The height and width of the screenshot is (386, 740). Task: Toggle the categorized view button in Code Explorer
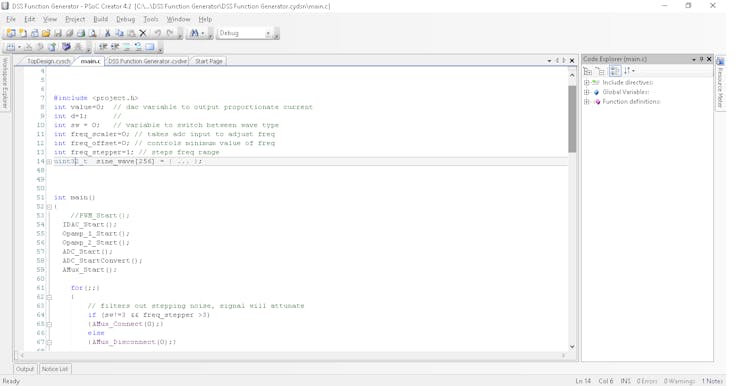[615, 71]
